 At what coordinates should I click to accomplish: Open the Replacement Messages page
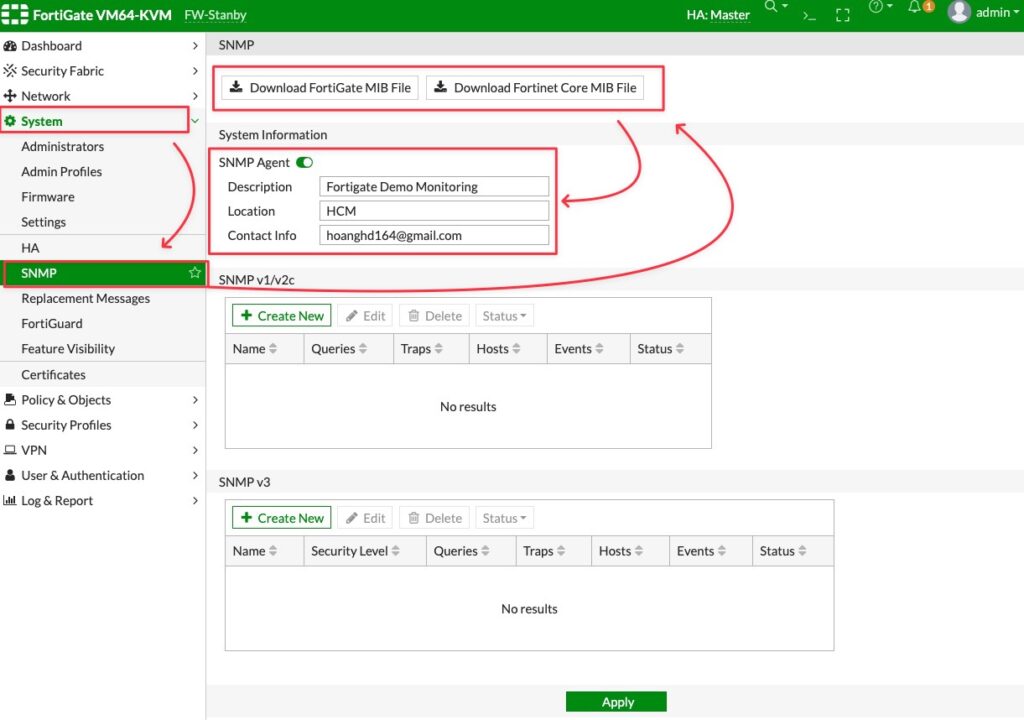pyautogui.click(x=86, y=299)
